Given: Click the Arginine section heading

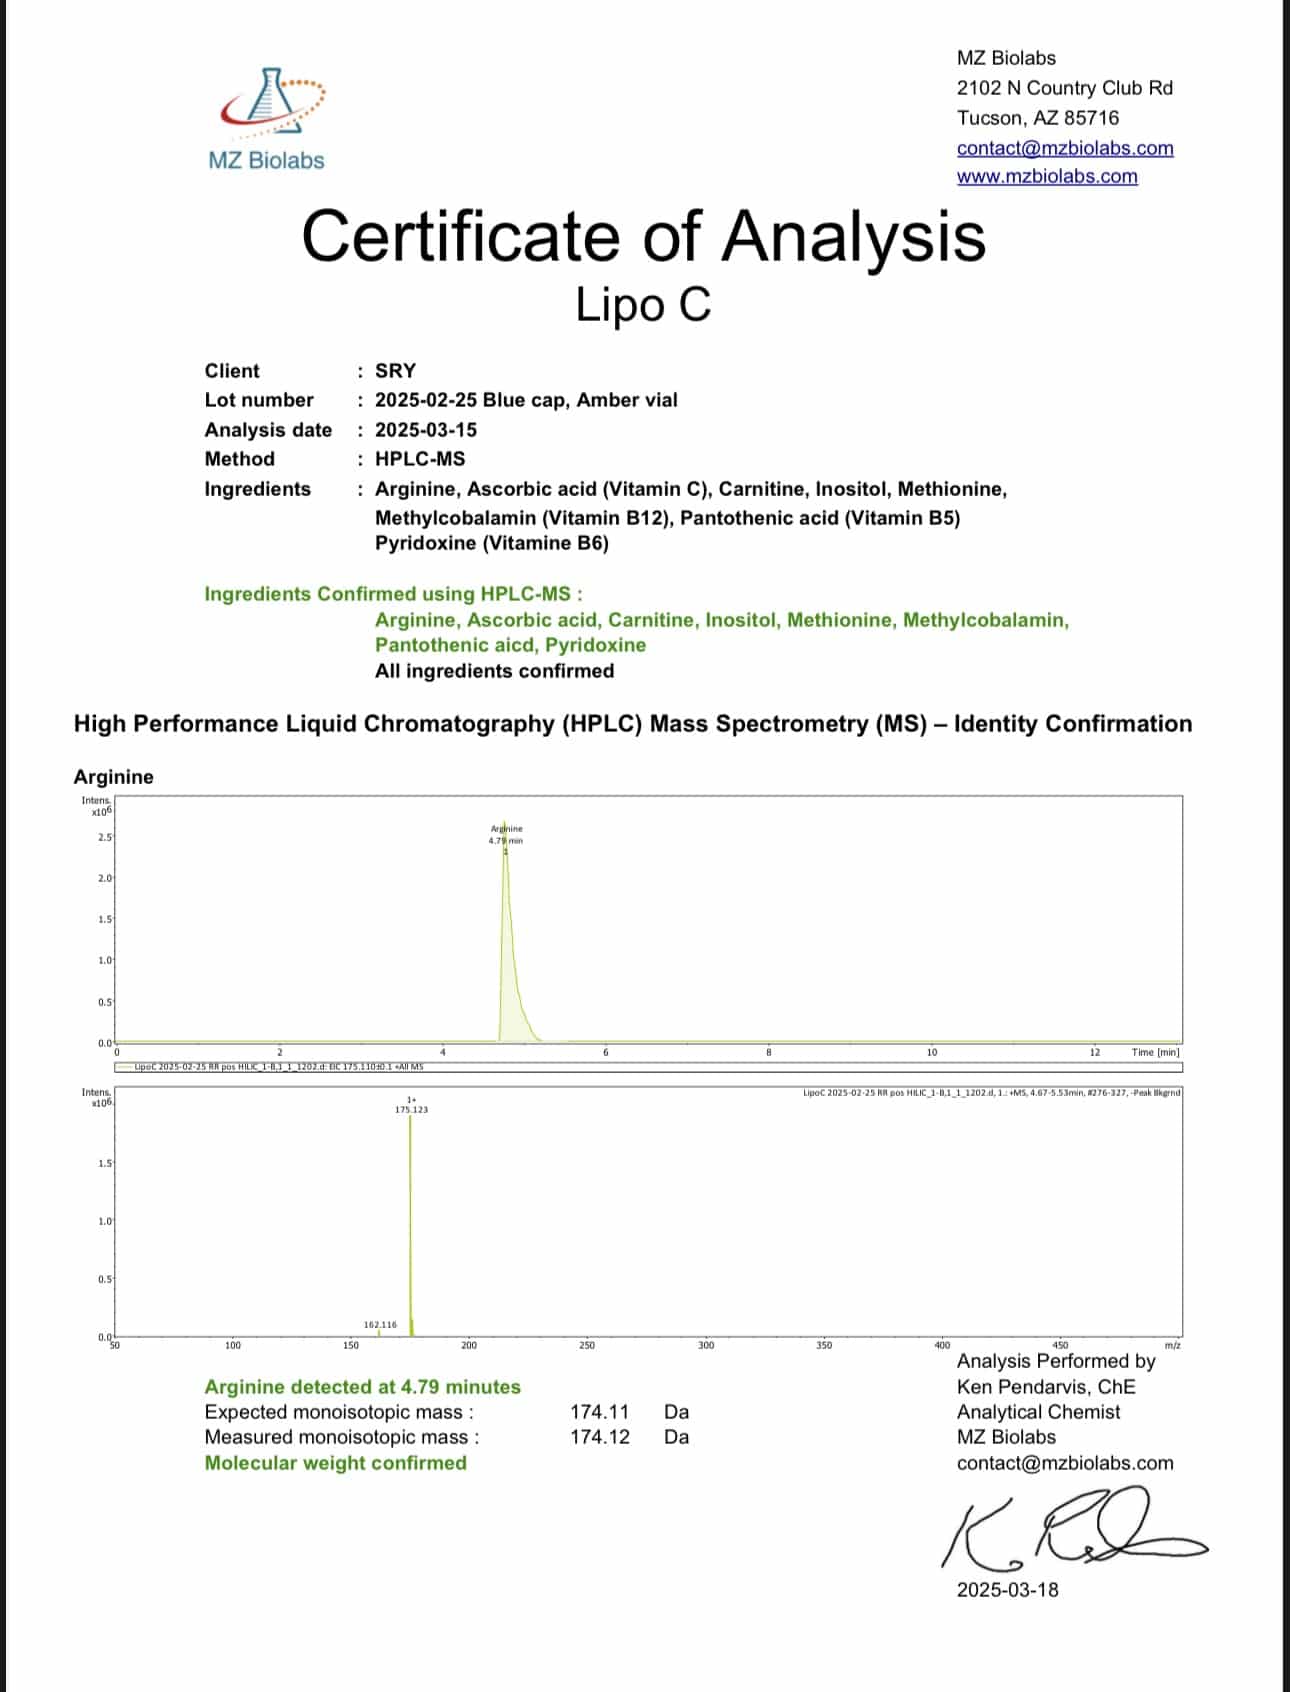Looking at the screenshot, I should click(x=114, y=777).
